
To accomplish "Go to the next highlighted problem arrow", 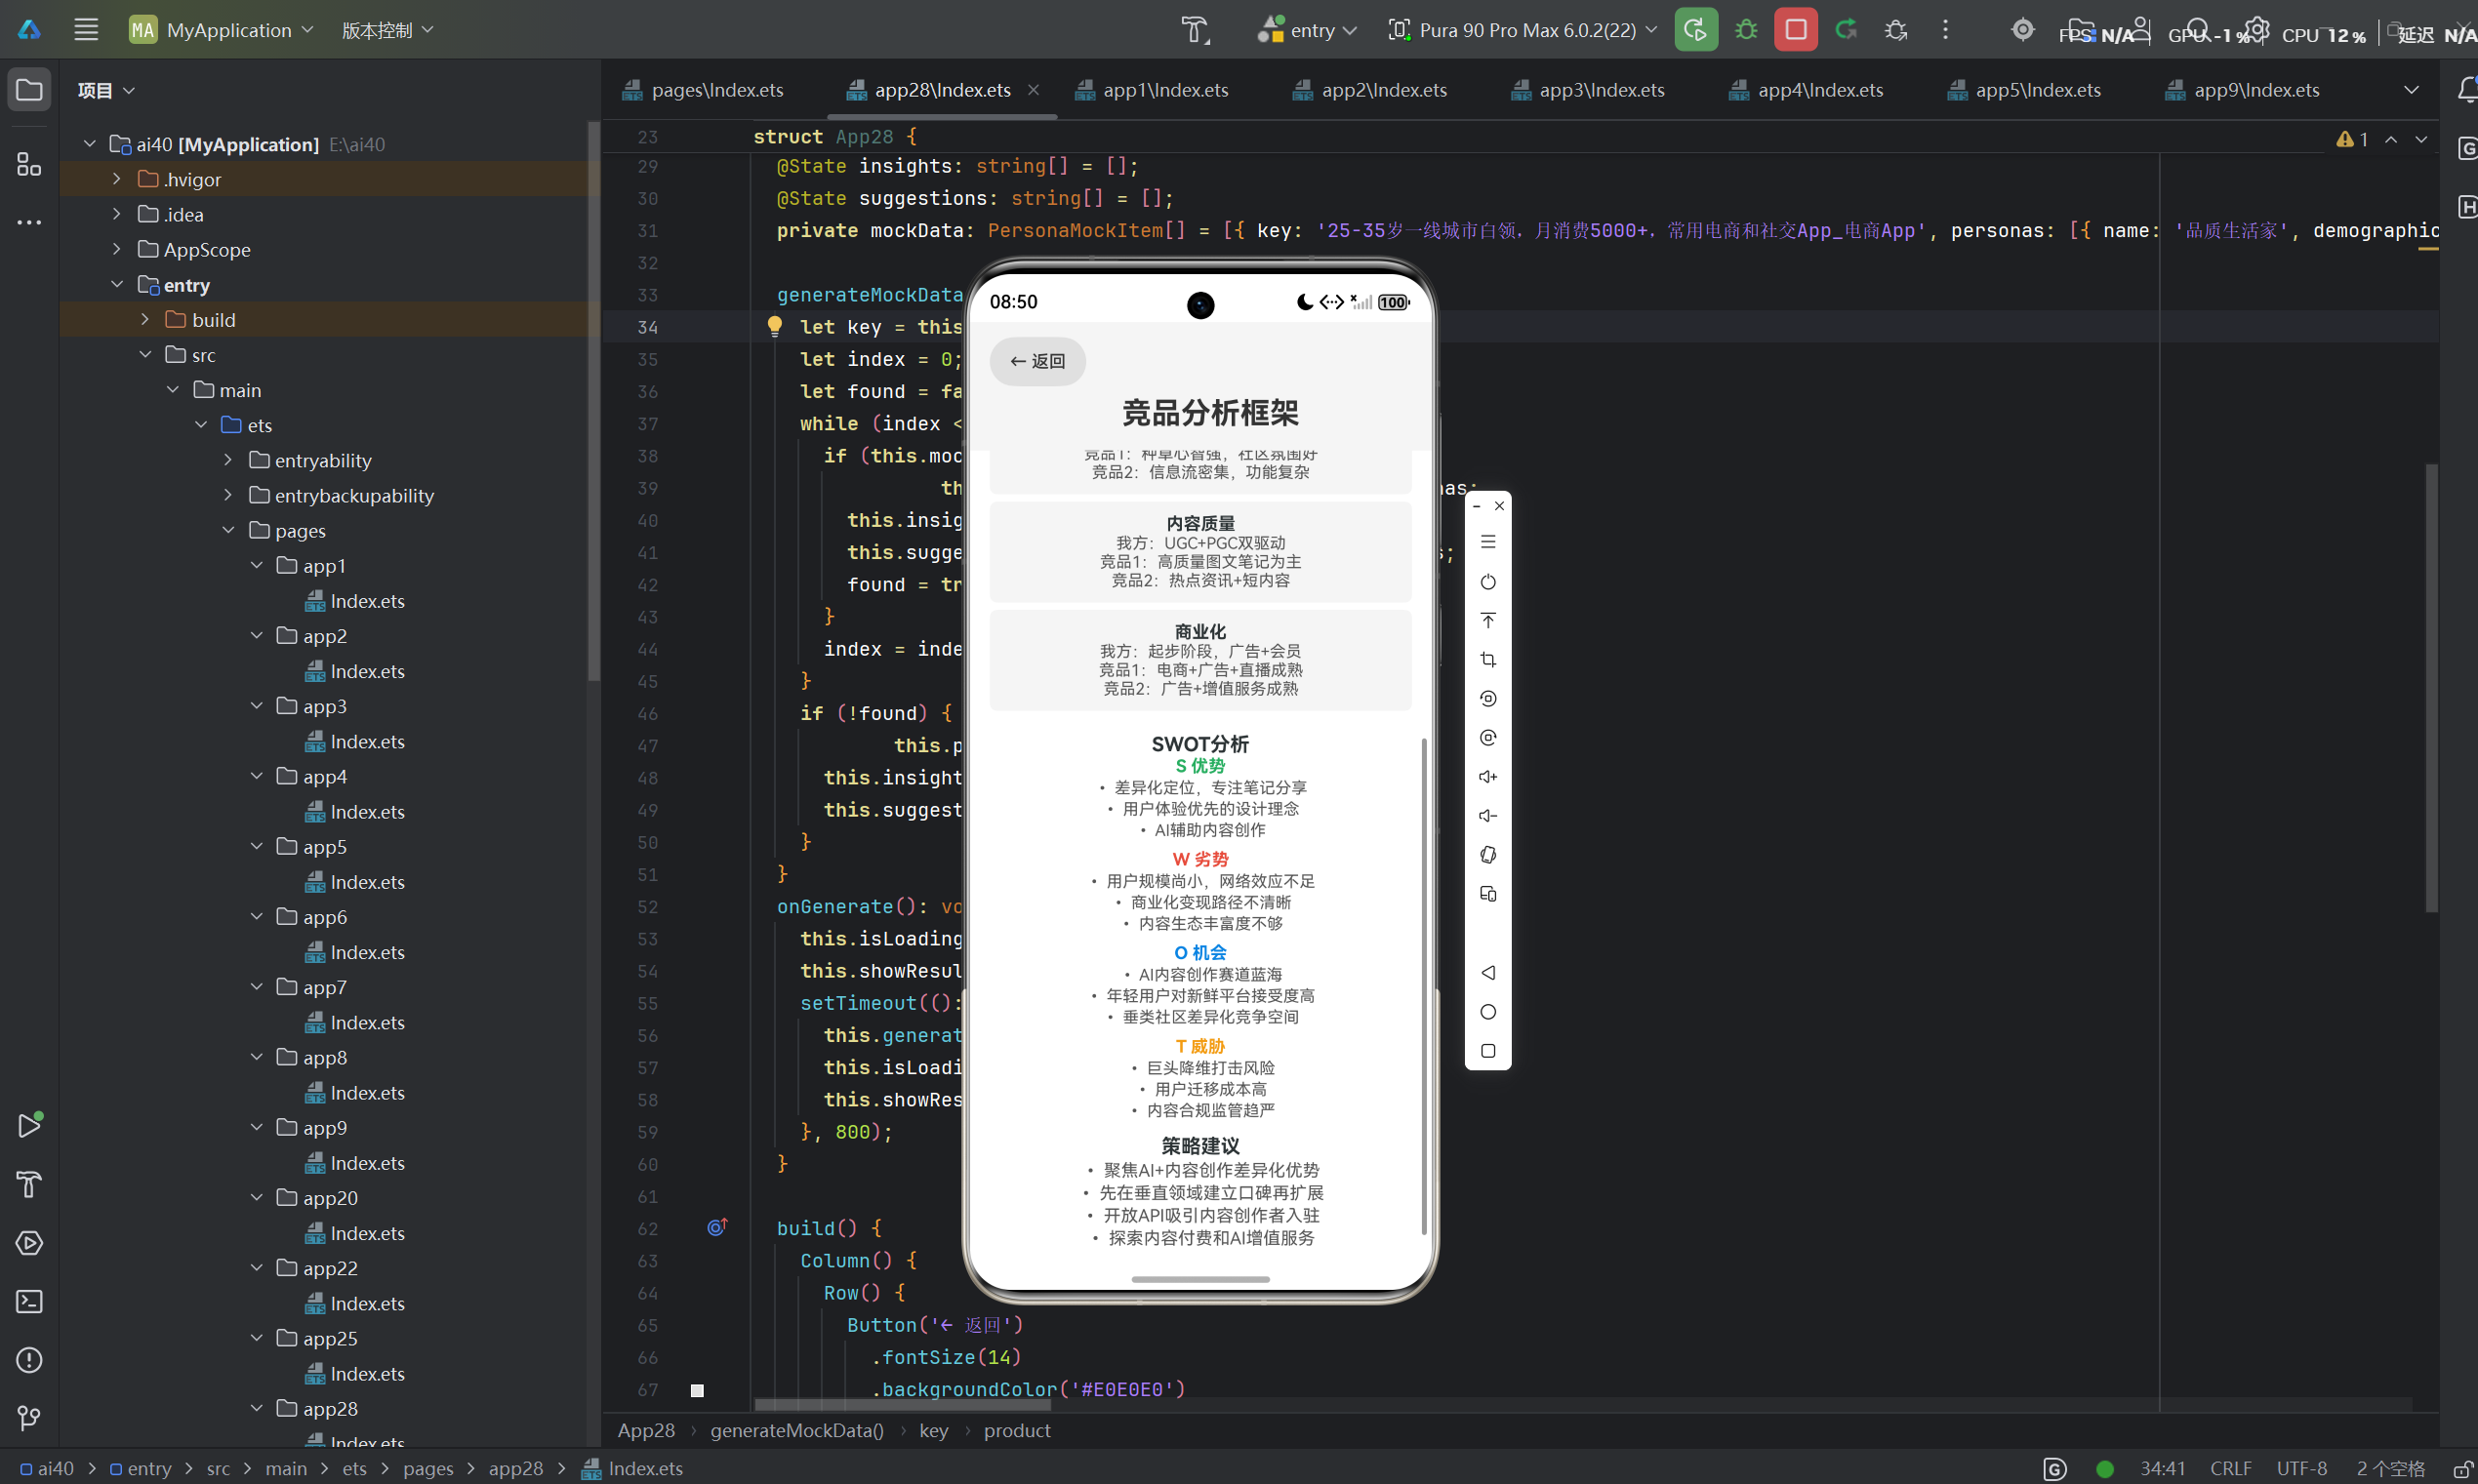I will point(2421,139).
